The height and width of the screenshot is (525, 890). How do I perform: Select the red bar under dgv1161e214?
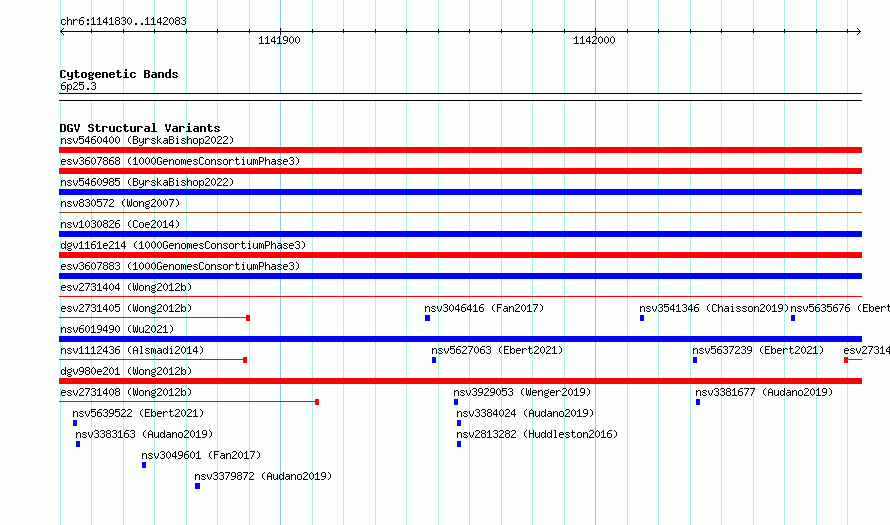pos(460,255)
